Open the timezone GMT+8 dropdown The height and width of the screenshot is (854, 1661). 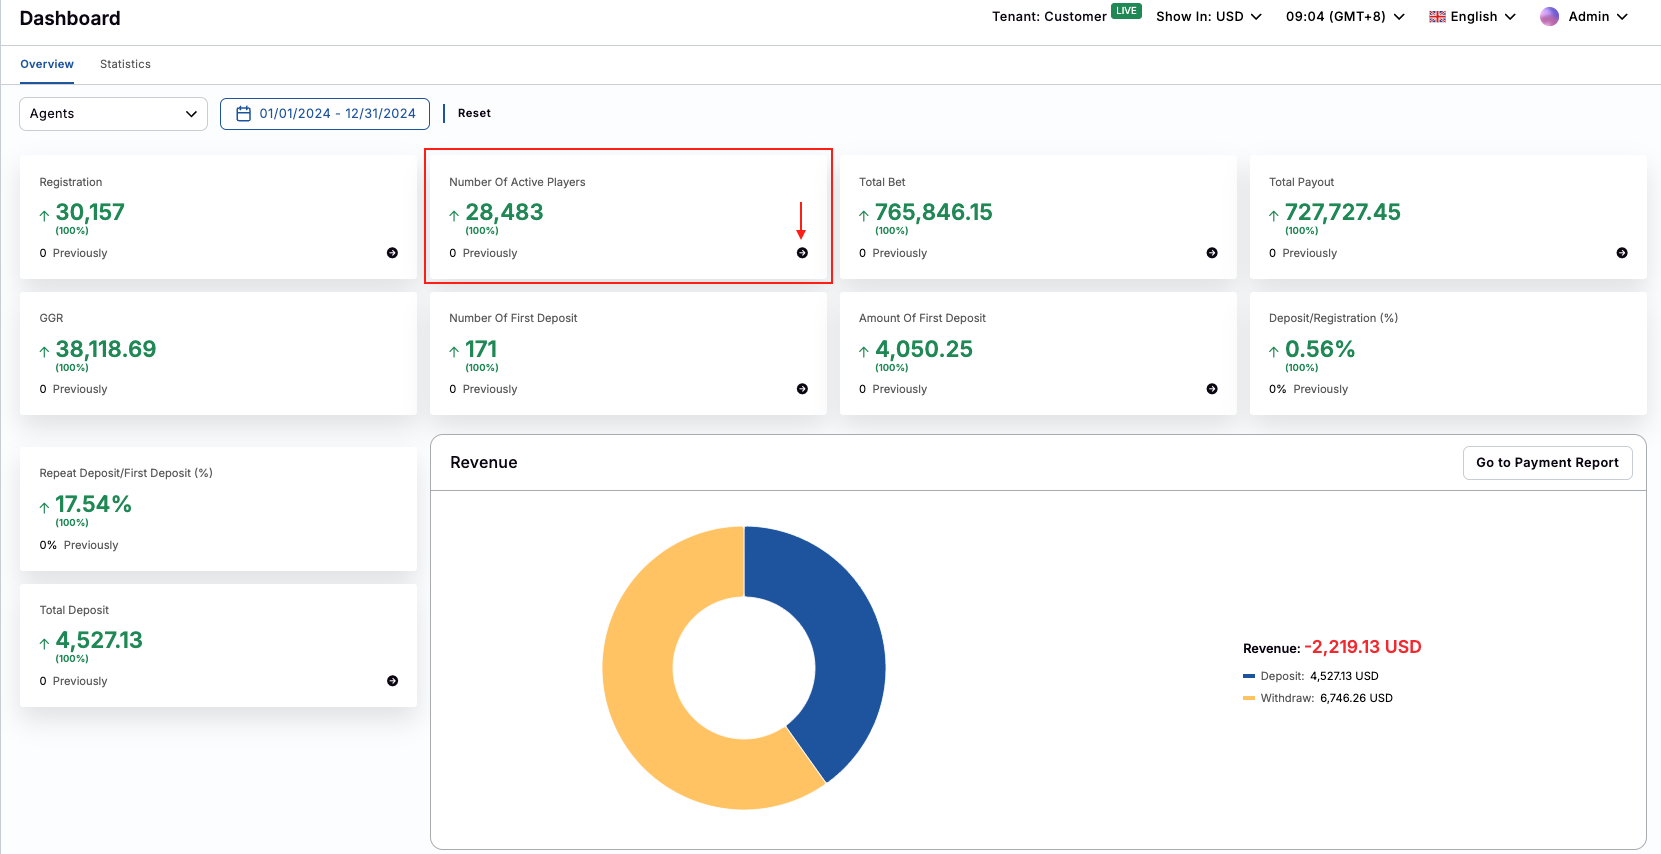[x=1344, y=17]
